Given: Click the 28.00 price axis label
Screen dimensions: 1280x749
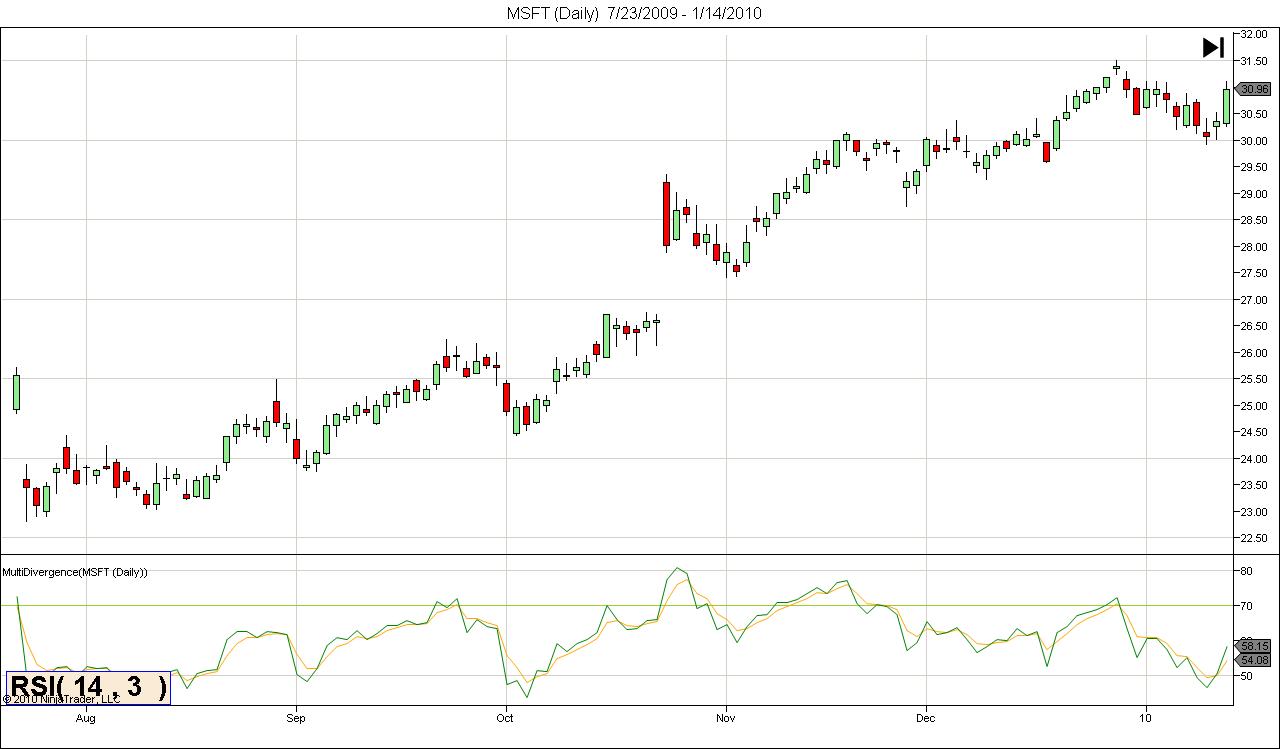Looking at the screenshot, I should click(x=1254, y=247).
